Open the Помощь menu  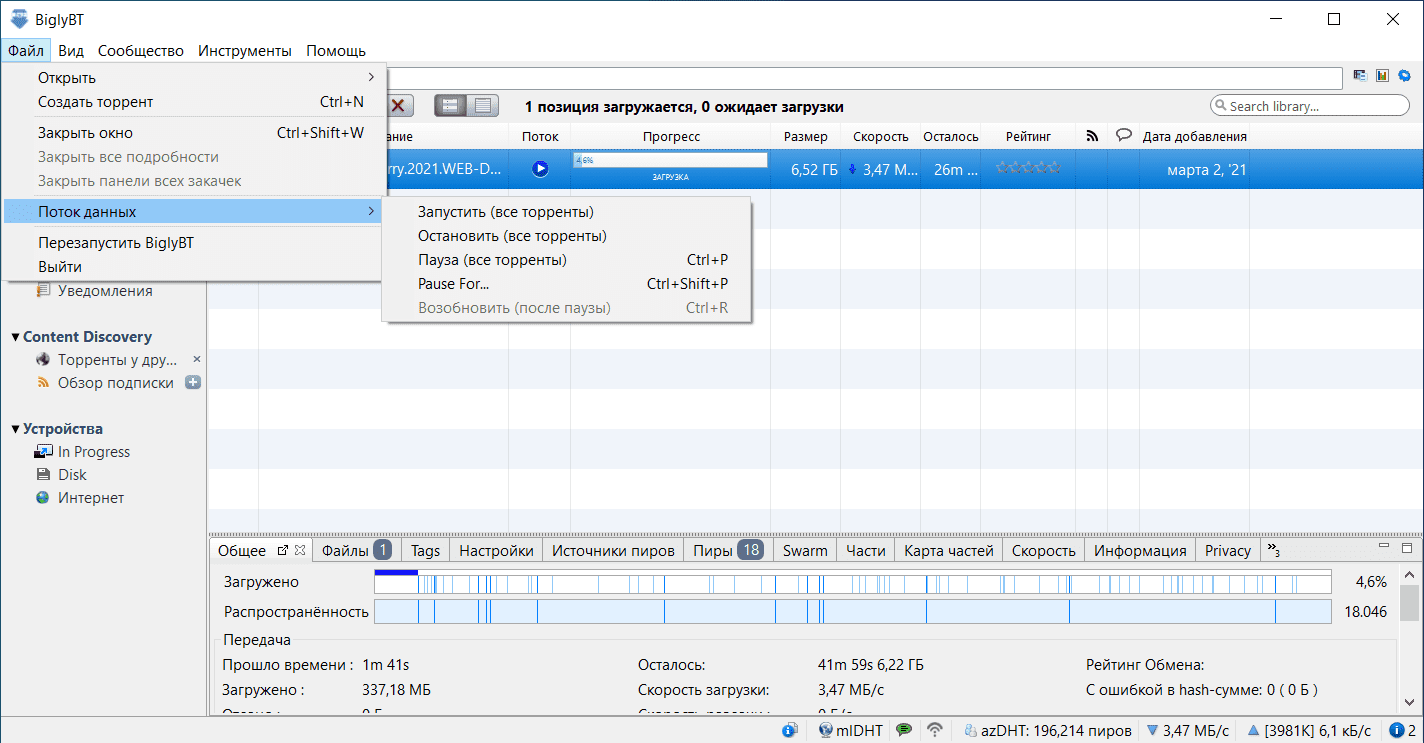(x=336, y=51)
